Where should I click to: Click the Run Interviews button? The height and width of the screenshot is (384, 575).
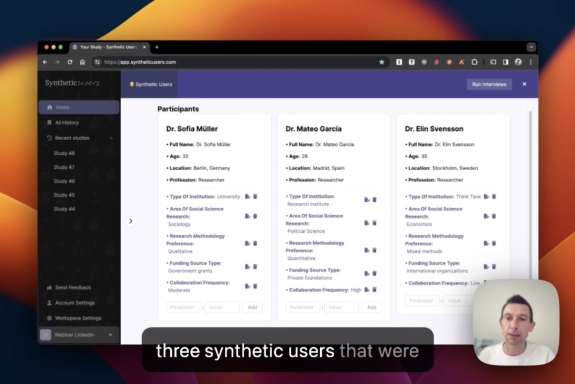489,84
